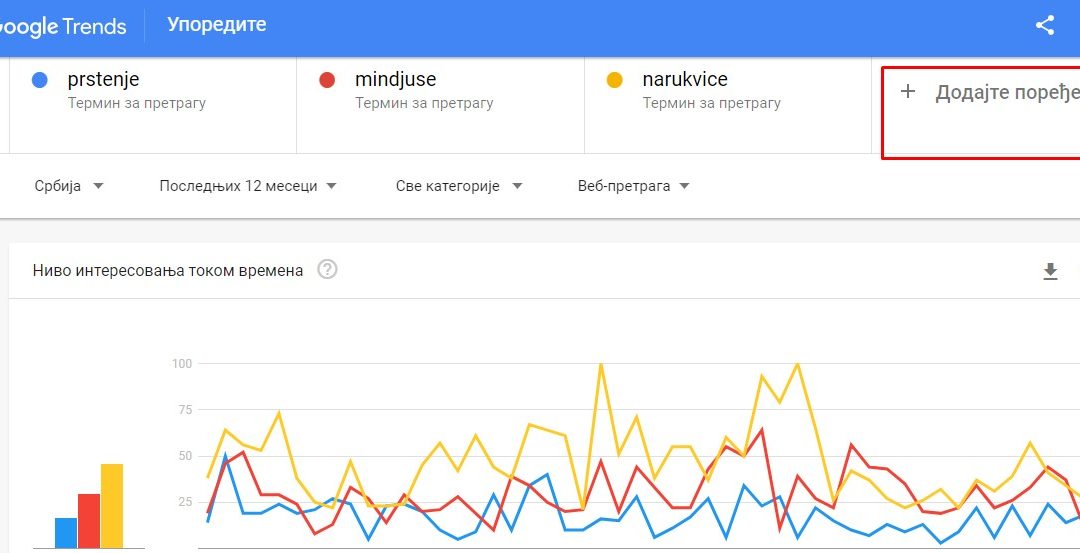The width and height of the screenshot is (1080, 553).
Task: Download the interest over time chart
Action: point(1050,271)
